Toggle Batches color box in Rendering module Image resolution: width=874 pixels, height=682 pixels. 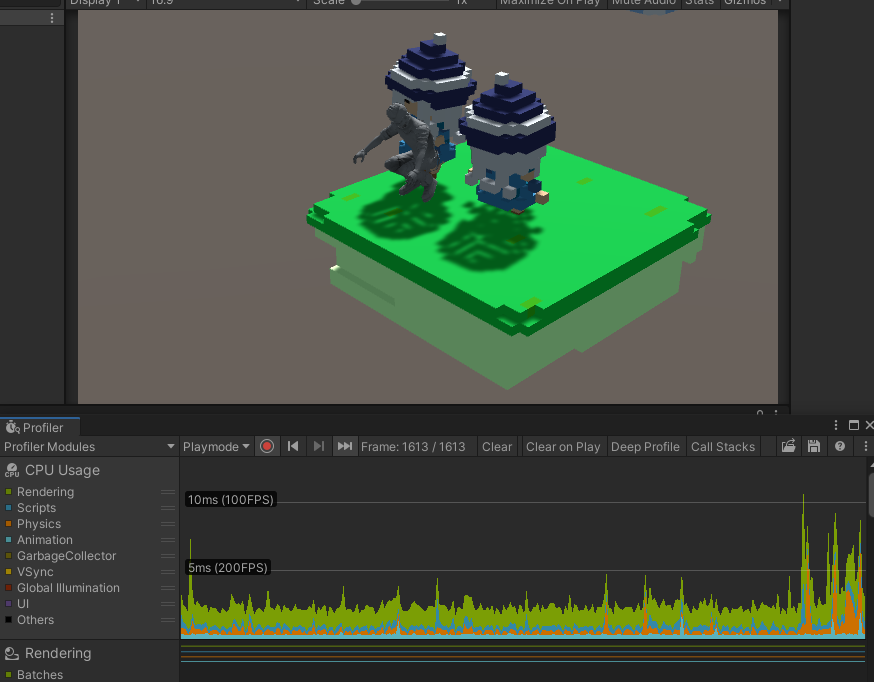click(x=8, y=674)
